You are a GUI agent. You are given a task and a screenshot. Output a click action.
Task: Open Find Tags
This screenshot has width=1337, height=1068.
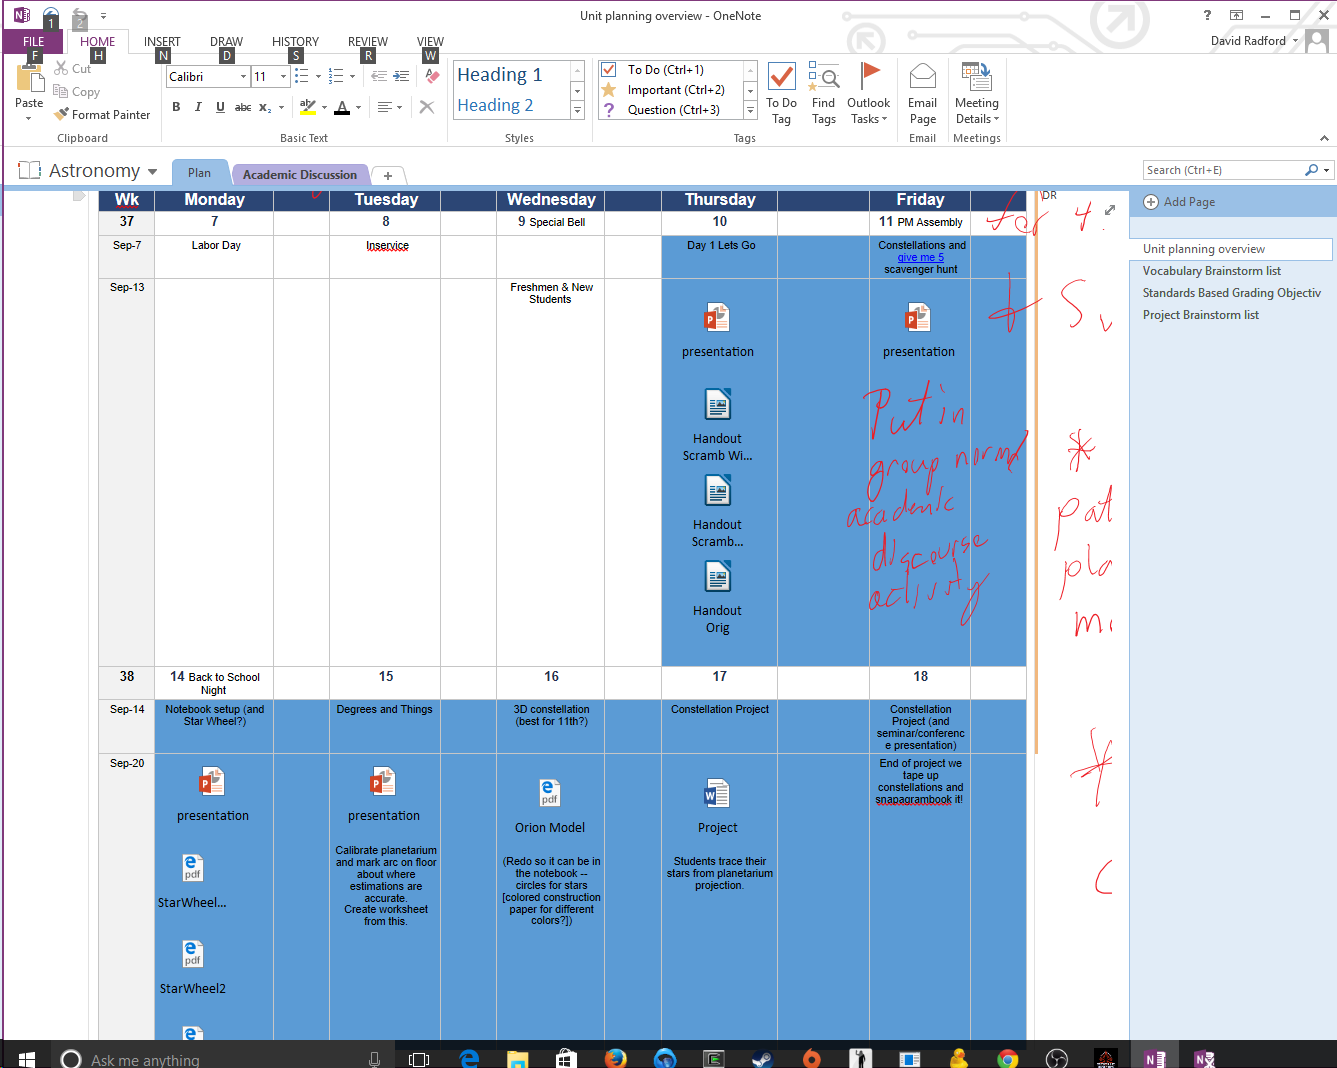point(823,90)
